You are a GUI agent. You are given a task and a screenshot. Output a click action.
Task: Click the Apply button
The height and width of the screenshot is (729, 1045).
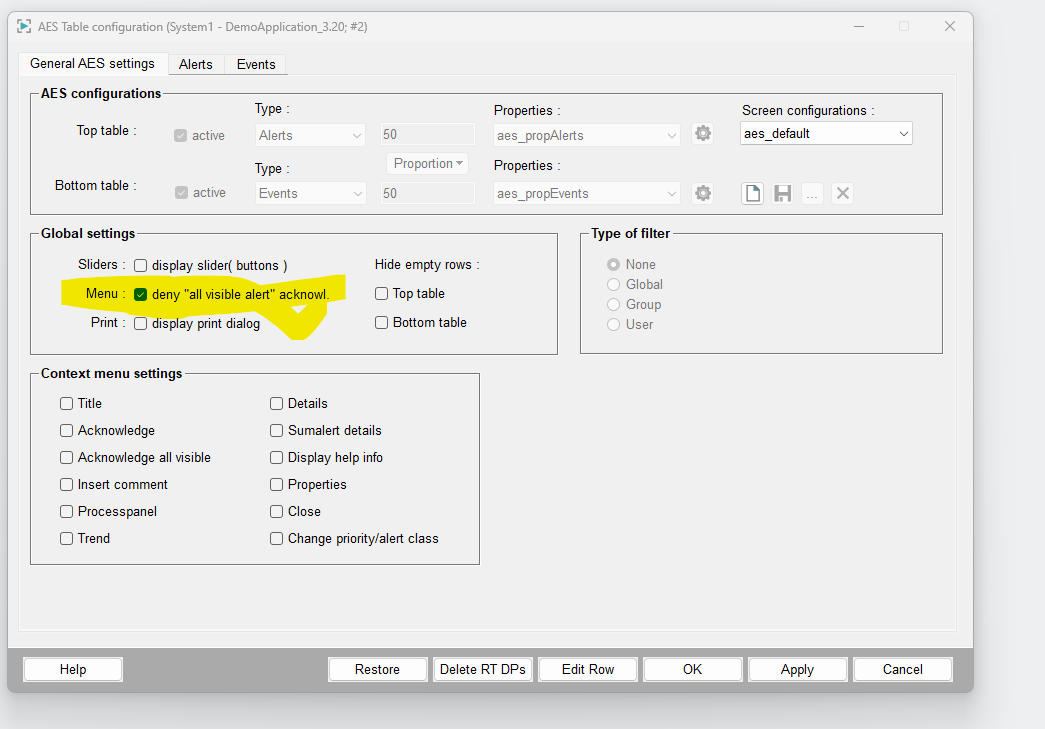[x=797, y=669]
